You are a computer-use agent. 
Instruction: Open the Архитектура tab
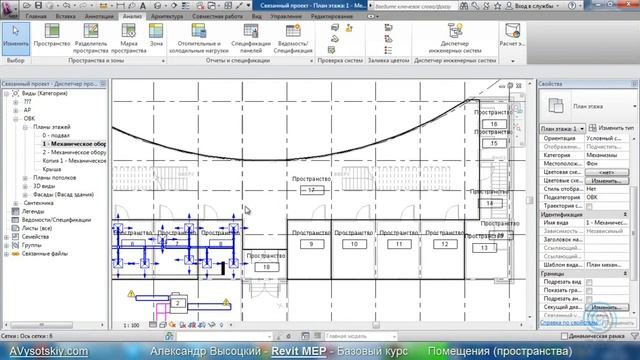[x=167, y=16]
